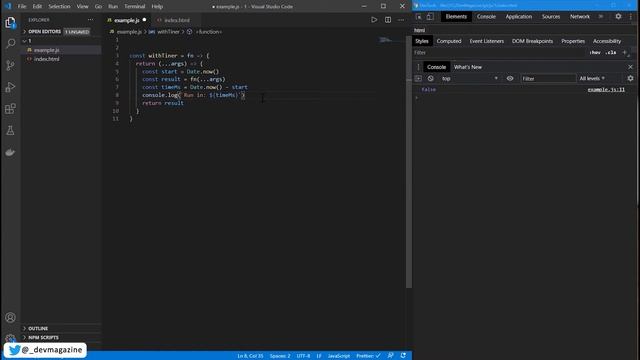
Task: Open example.js:11 source link
Action: tap(606, 89)
